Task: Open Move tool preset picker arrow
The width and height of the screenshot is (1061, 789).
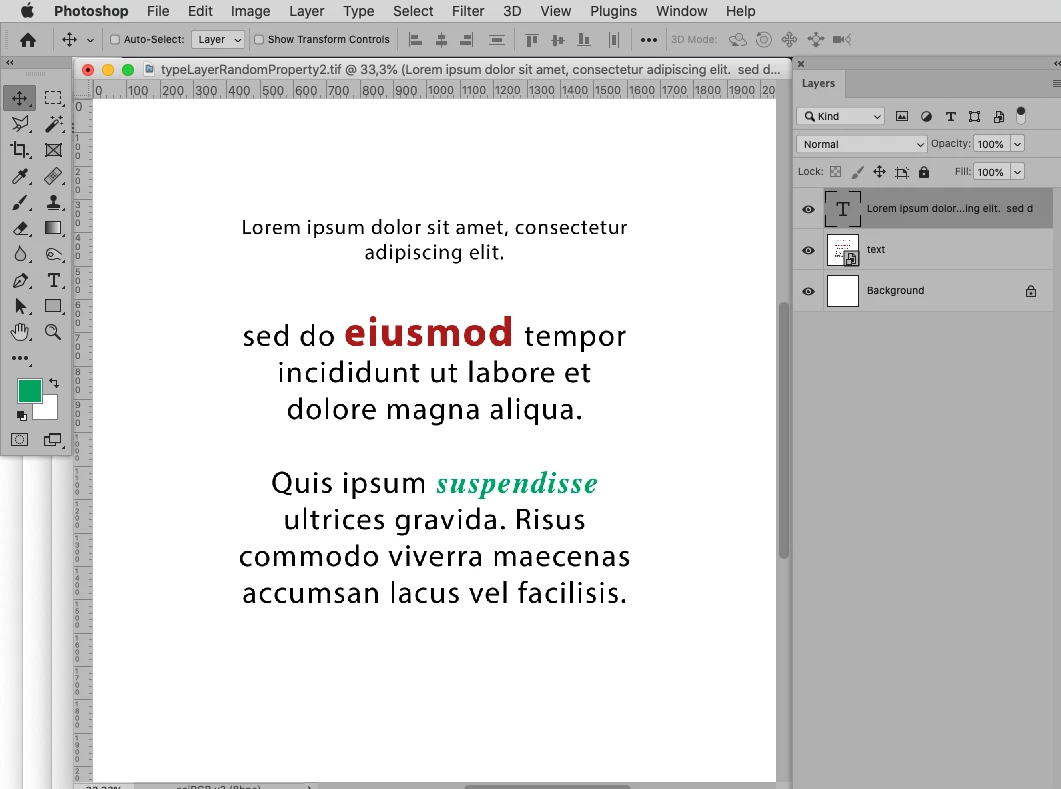Action: click(90, 40)
